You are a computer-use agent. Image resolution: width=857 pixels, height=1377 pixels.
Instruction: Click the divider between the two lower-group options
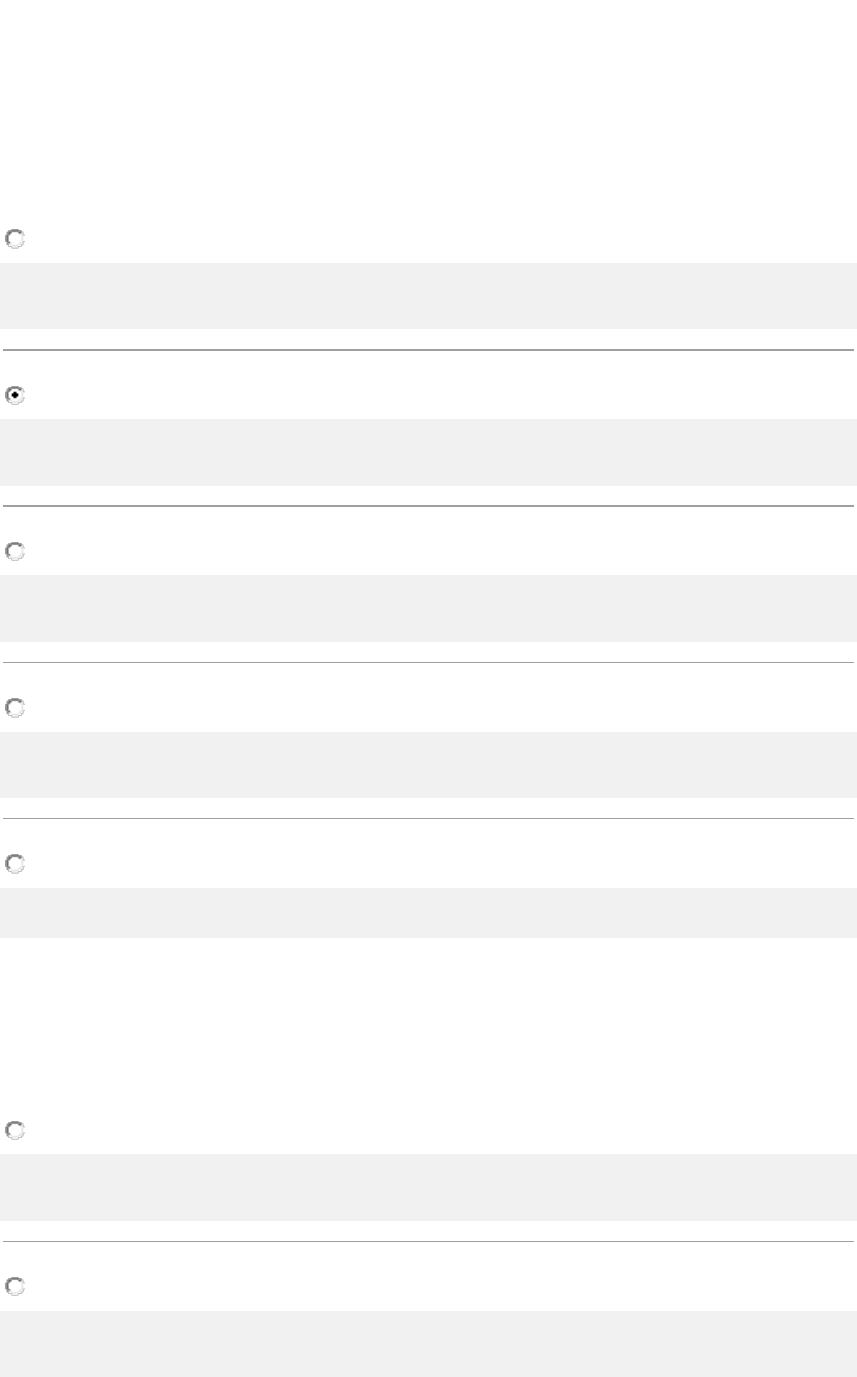pos(428,1242)
